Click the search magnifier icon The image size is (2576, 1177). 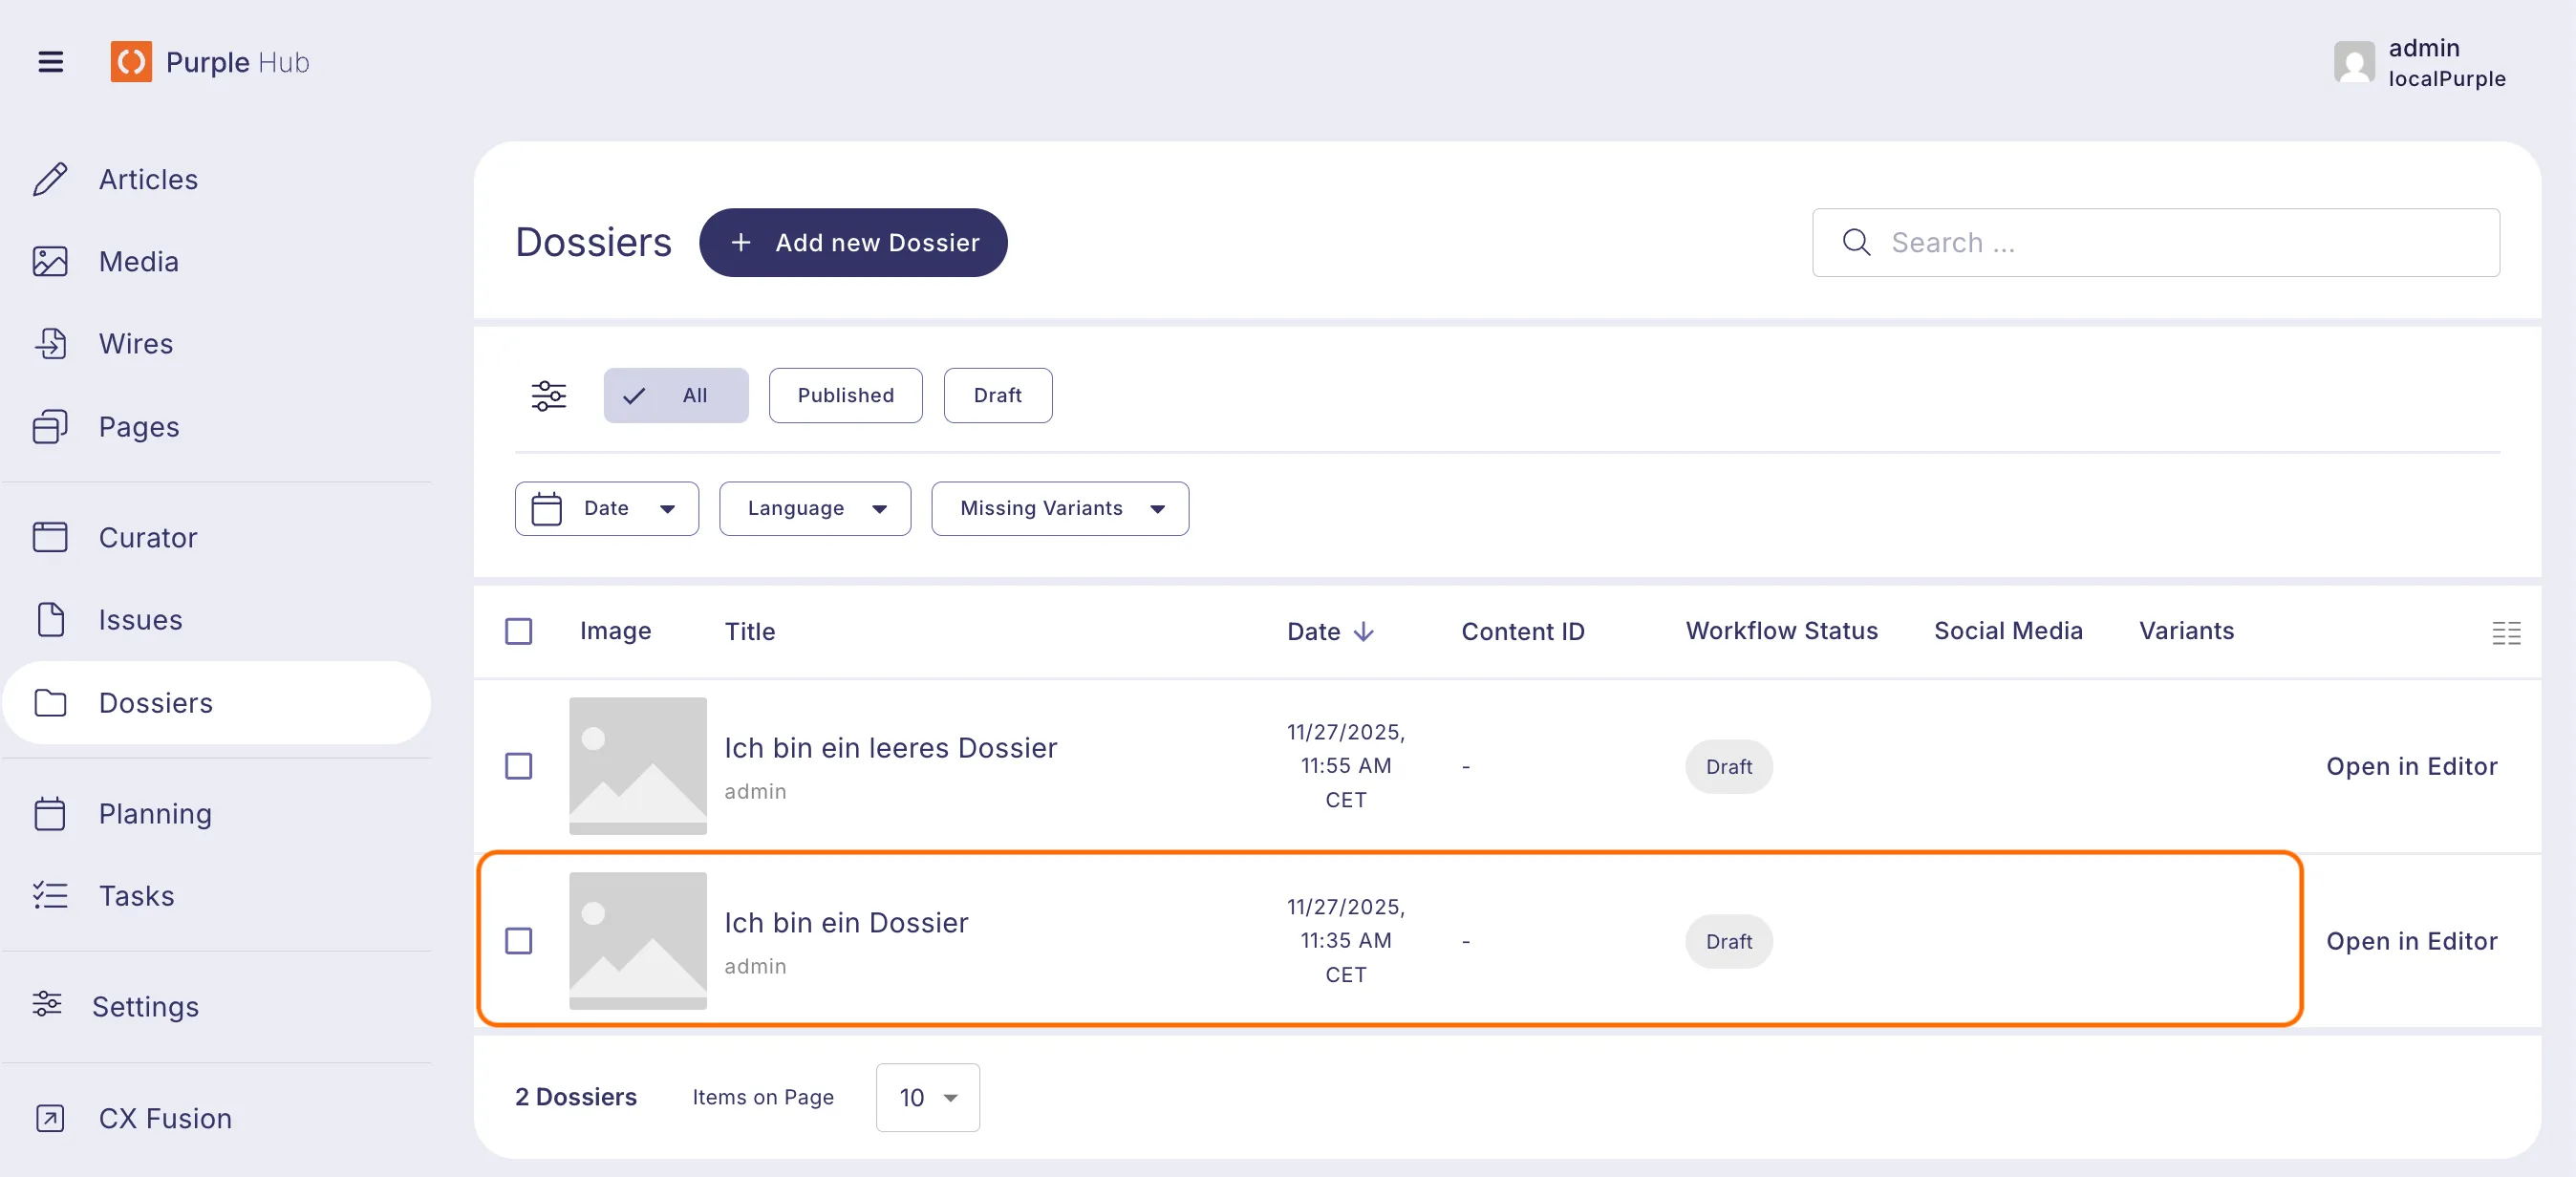(x=1856, y=242)
